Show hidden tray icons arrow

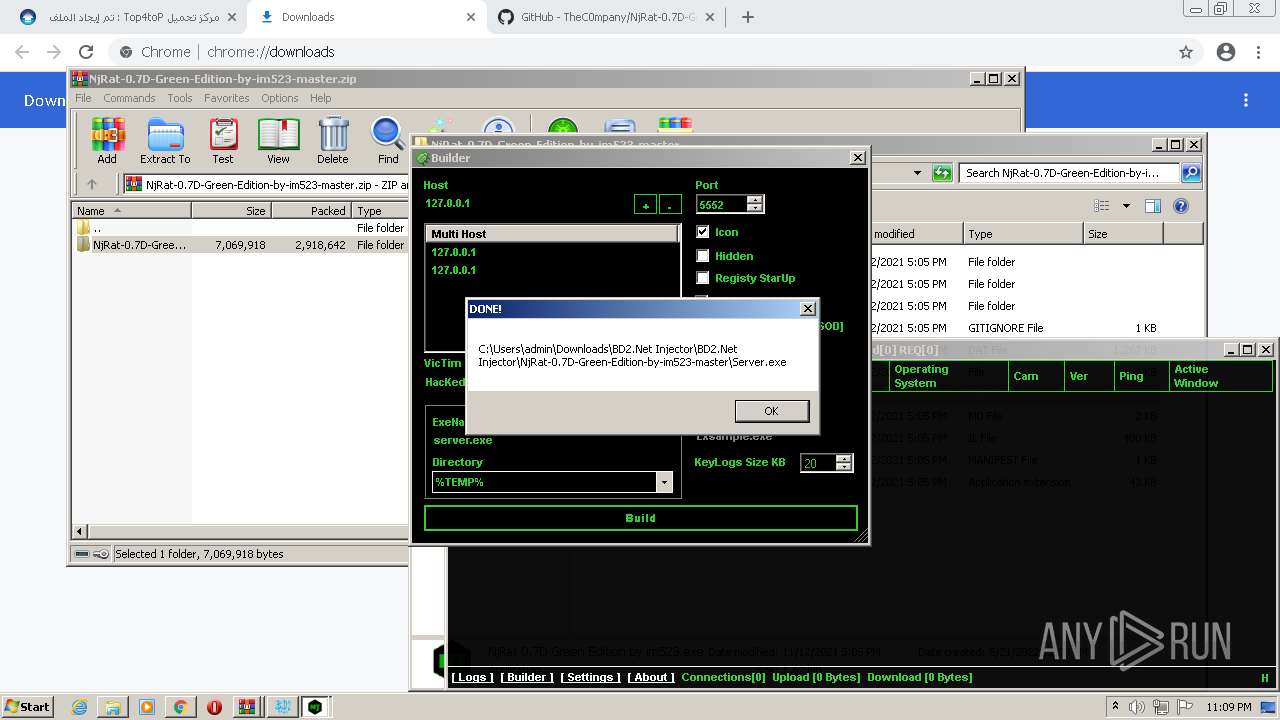pos(1116,707)
